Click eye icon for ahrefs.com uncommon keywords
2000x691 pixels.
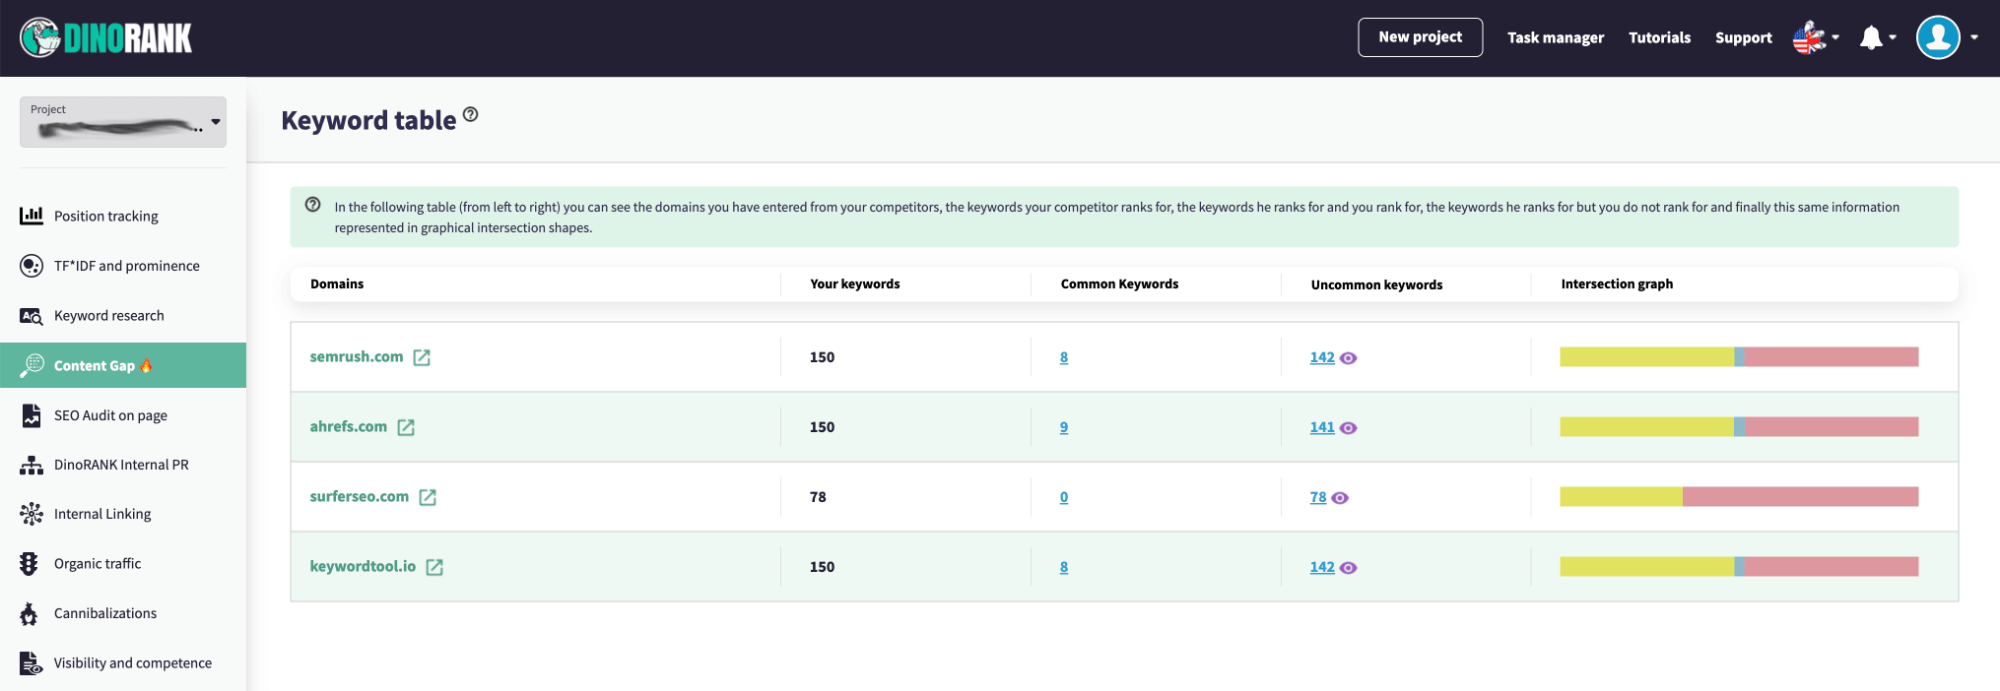coord(1348,428)
